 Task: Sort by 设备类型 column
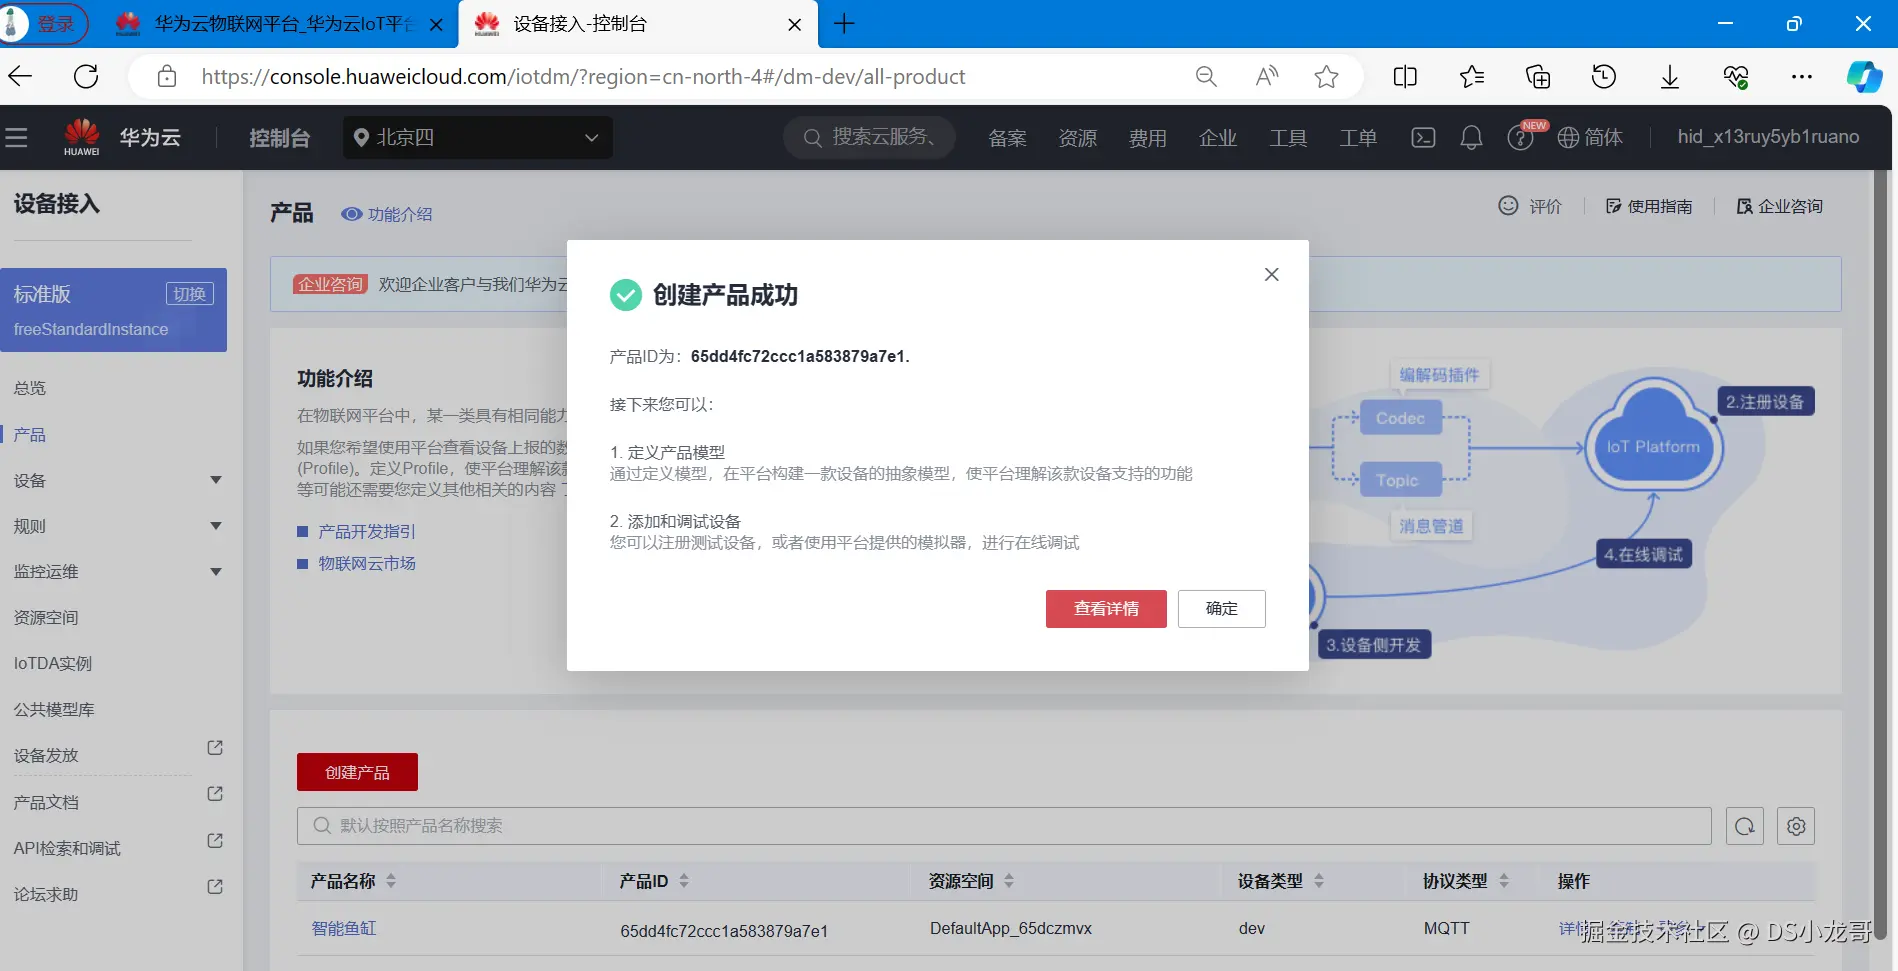pyautogui.click(x=1319, y=881)
